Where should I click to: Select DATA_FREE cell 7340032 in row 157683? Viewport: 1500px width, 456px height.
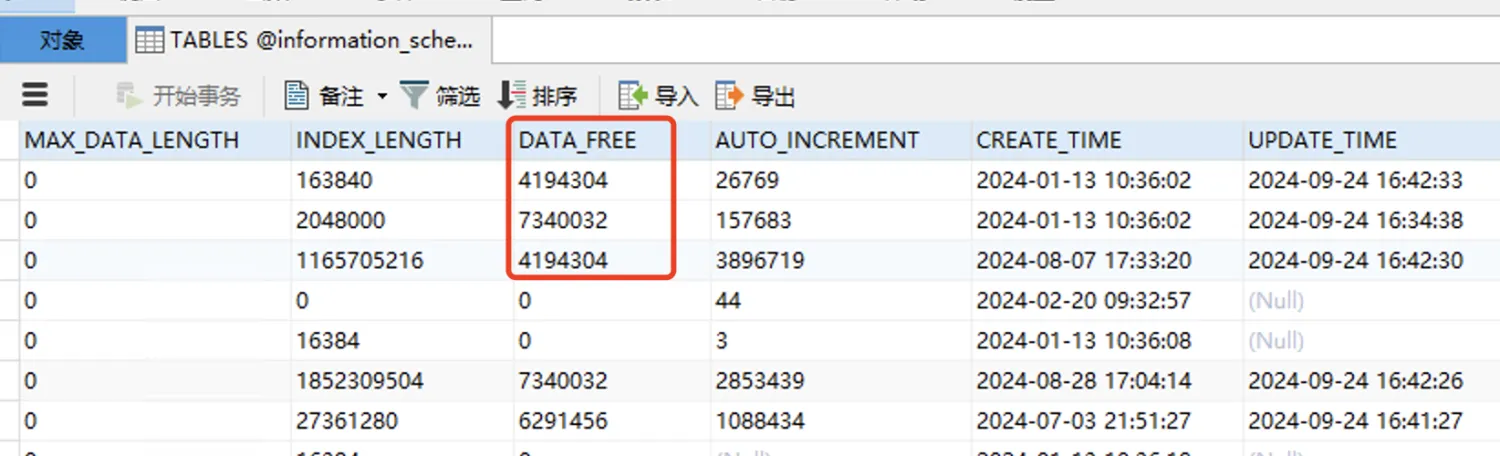(612, 220)
